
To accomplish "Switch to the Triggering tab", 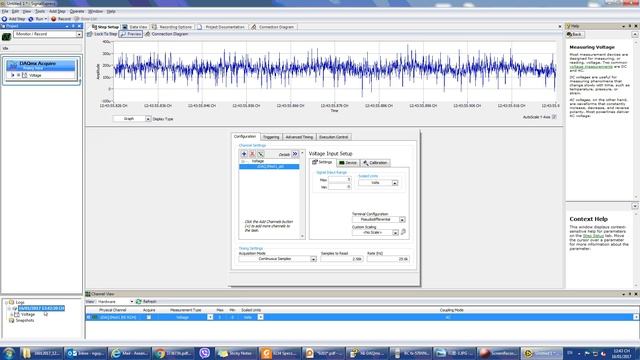I will coord(271,137).
